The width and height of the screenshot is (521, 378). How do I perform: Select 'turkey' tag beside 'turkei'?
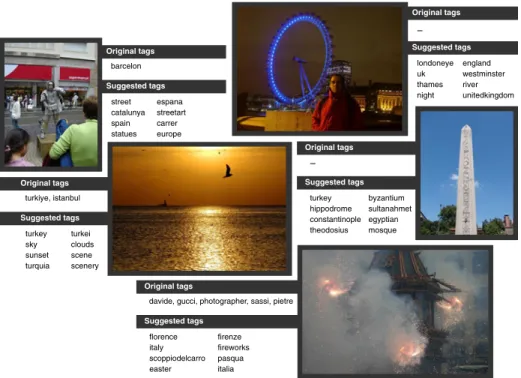coord(36,234)
